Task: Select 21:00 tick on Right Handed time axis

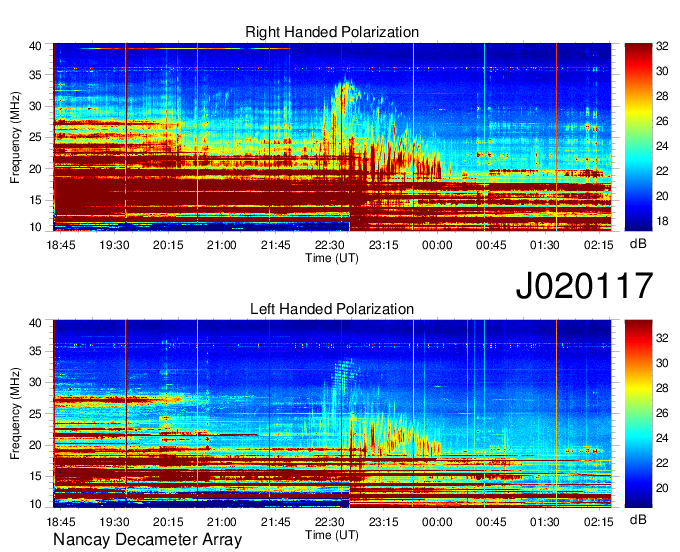Action: pyautogui.click(x=222, y=245)
